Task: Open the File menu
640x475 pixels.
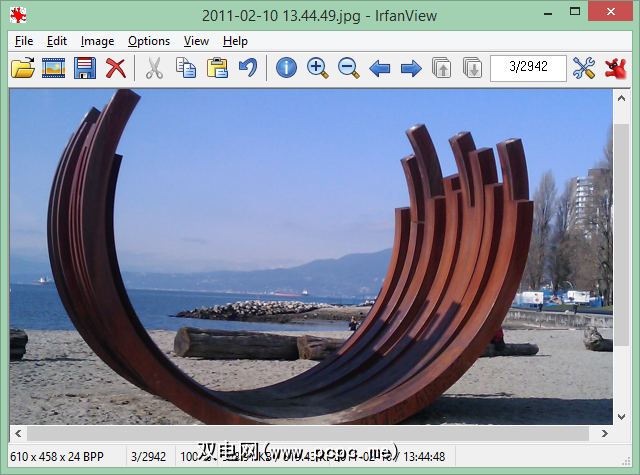Action: 24,41
